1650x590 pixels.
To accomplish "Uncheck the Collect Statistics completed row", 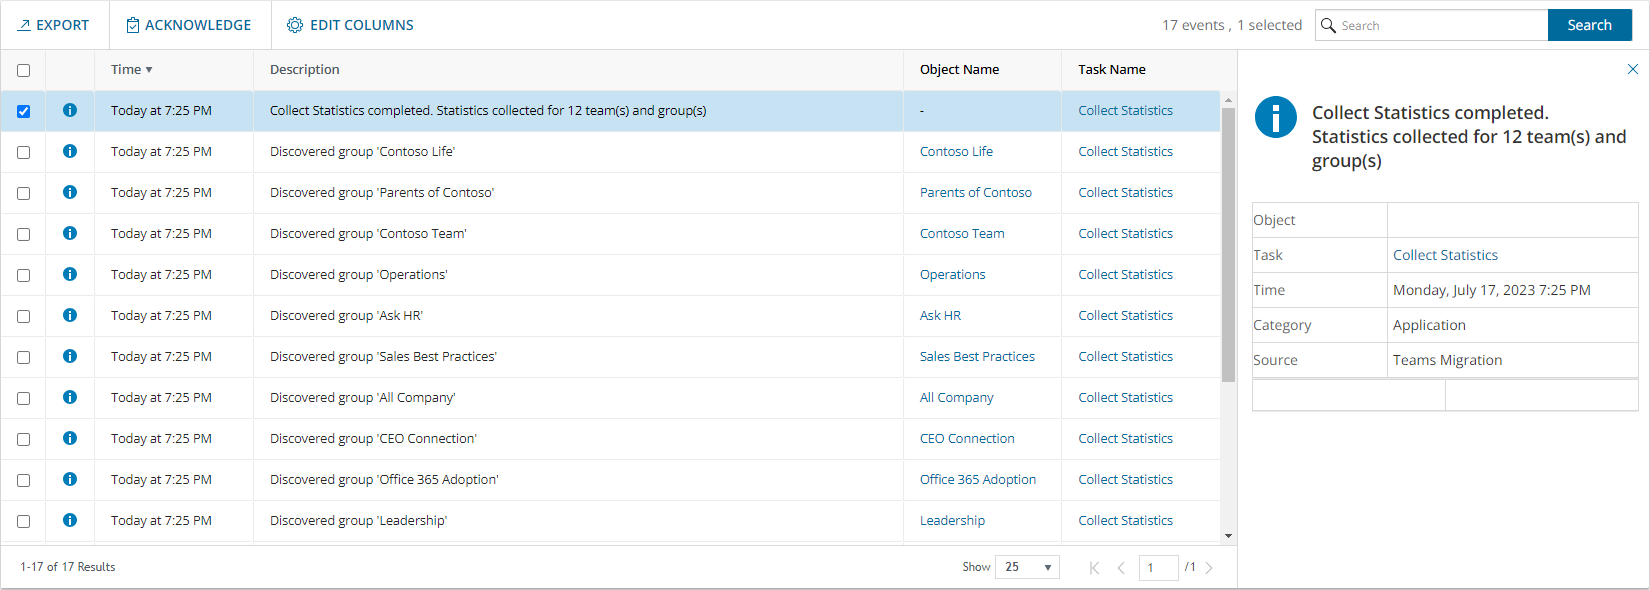I will point(24,111).
